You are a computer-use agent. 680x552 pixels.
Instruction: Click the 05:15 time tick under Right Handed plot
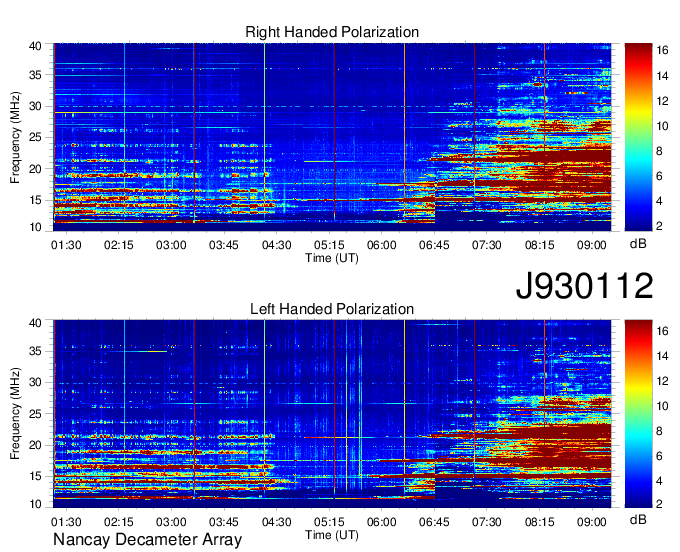pos(329,245)
